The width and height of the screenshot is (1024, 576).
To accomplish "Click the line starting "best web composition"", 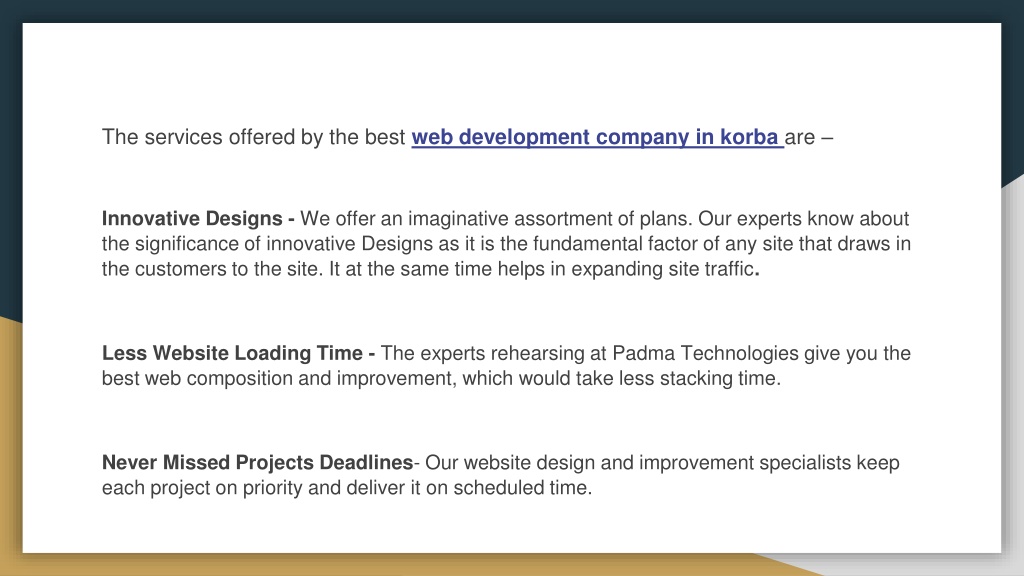I will click(441, 378).
